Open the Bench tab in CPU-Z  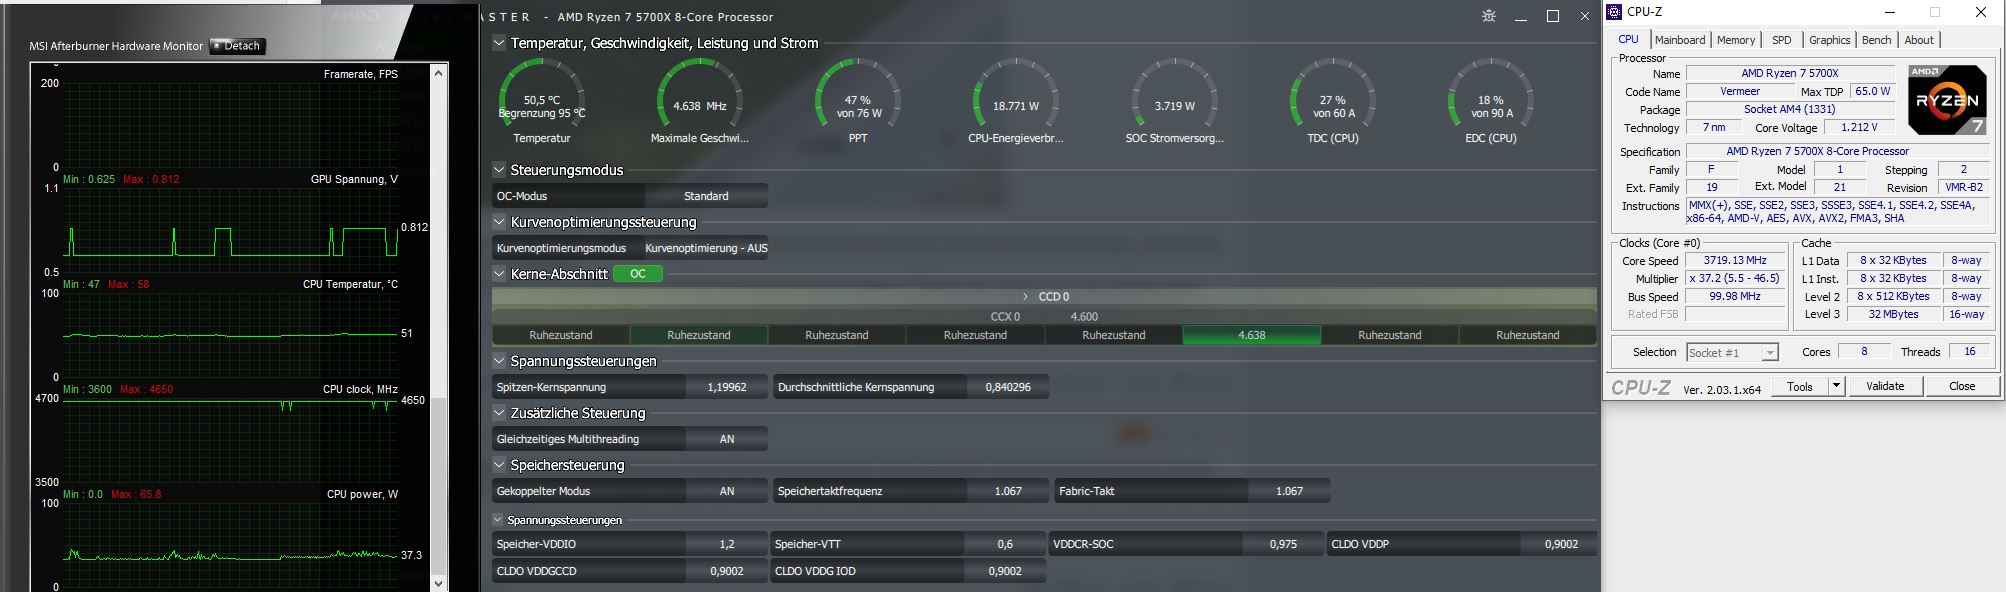(1876, 40)
